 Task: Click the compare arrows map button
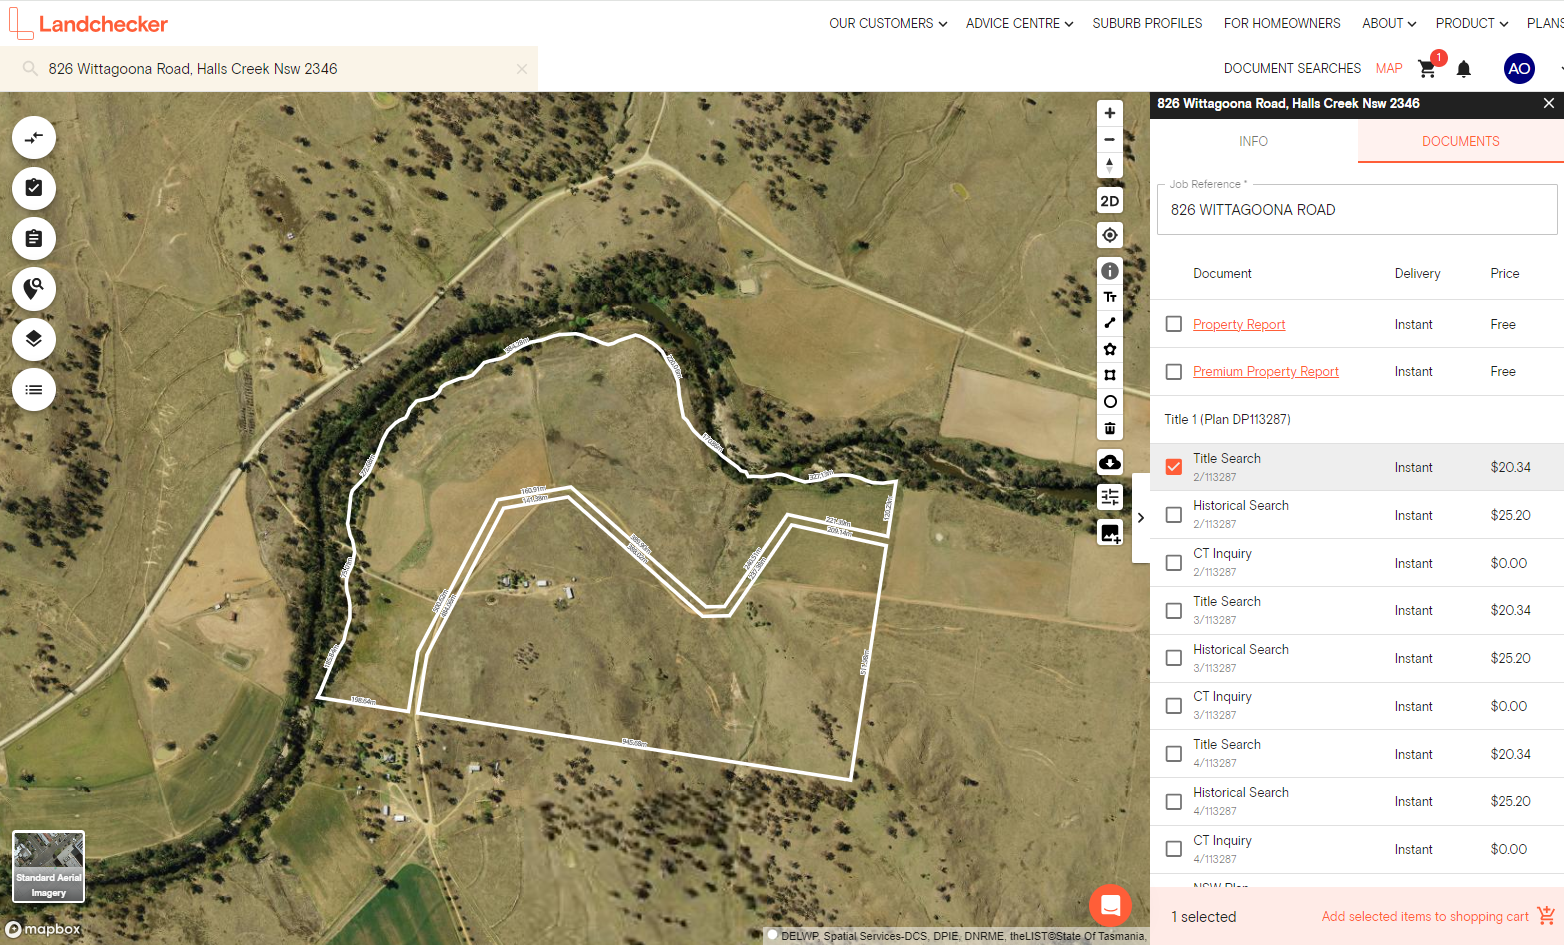click(34, 138)
